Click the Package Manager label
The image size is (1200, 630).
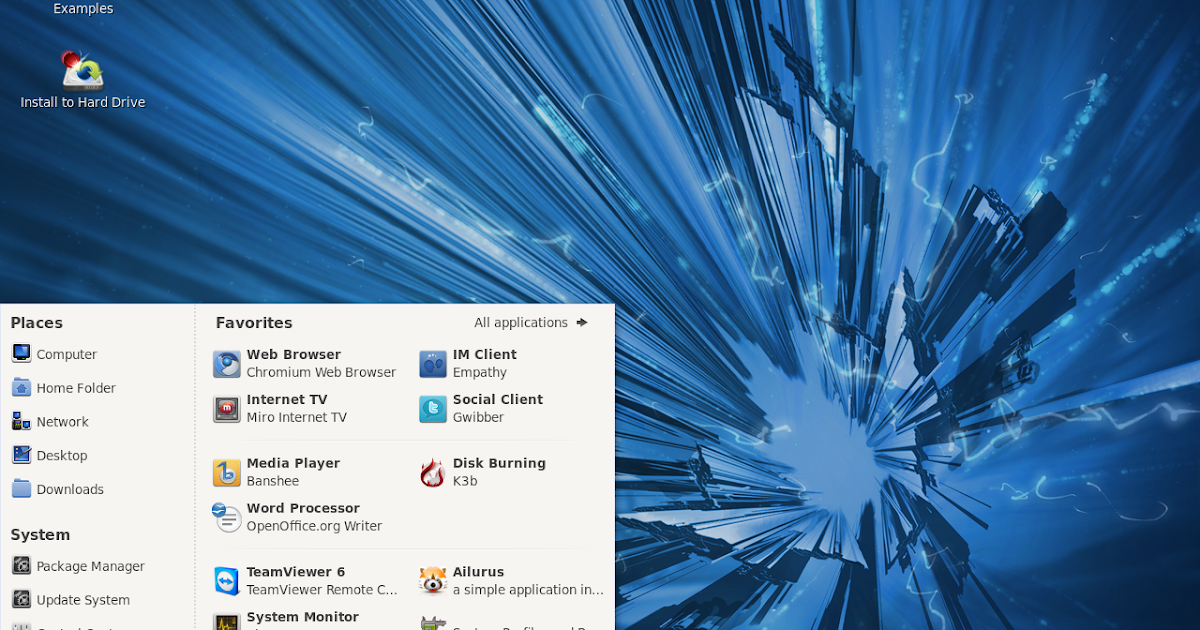tap(91, 566)
